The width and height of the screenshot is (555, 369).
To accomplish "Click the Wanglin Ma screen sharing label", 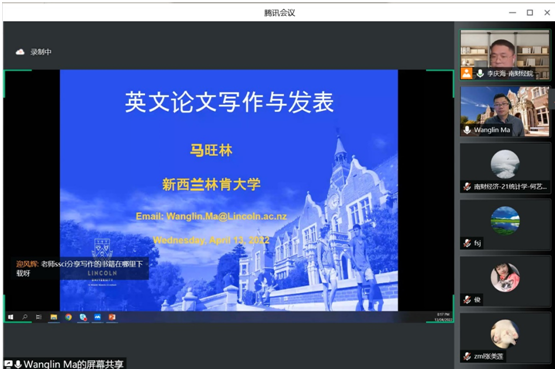I will coord(73,364).
